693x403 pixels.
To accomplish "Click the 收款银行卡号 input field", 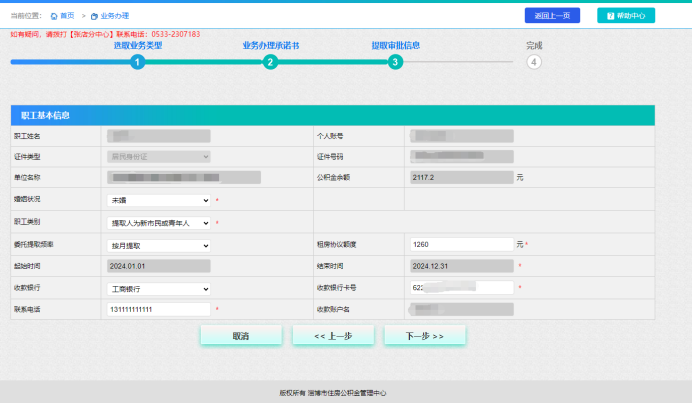I will pyautogui.click(x=462, y=288).
